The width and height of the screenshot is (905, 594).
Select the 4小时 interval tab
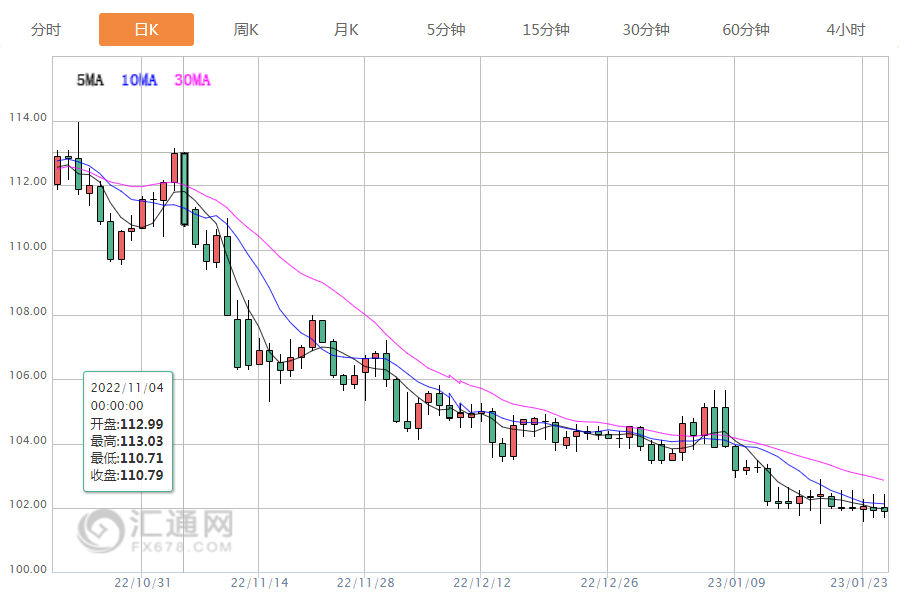coord(846,30)
